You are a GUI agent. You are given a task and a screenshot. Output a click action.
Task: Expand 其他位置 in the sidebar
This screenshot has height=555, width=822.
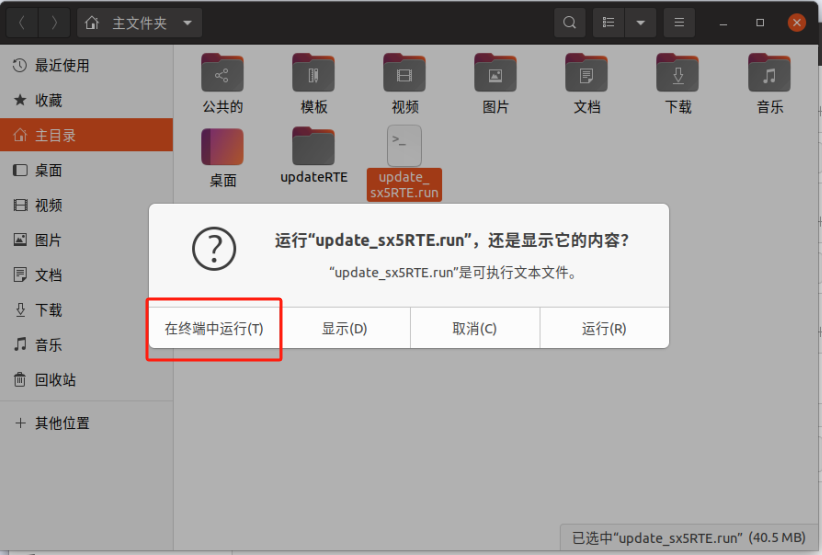(x=62, y=423)
